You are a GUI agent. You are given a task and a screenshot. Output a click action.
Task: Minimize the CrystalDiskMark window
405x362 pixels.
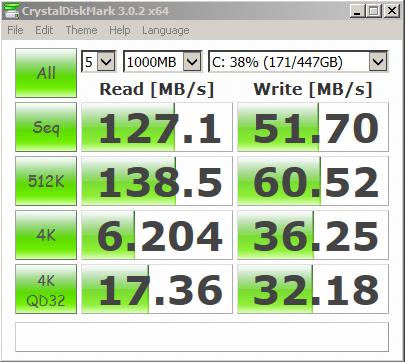[x=357, y=11]
